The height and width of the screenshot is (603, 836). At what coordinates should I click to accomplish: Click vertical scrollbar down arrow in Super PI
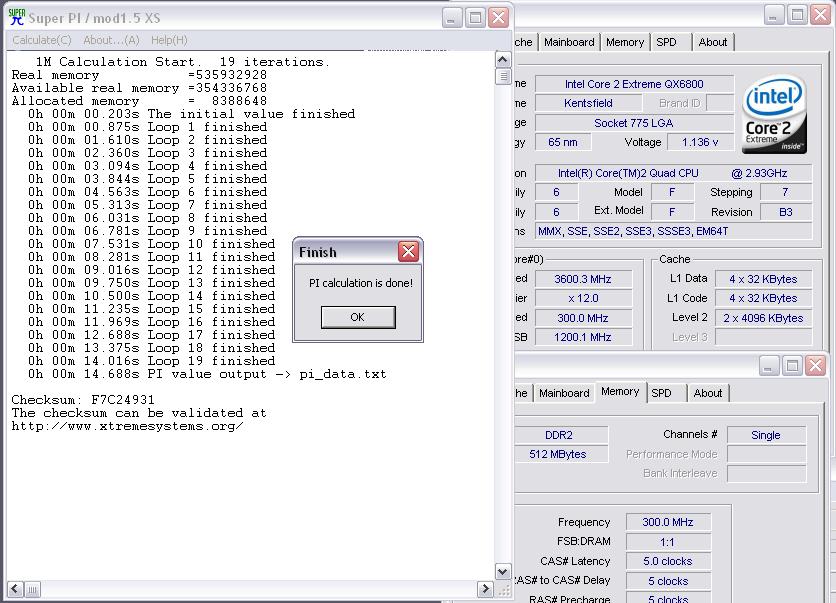502,572
